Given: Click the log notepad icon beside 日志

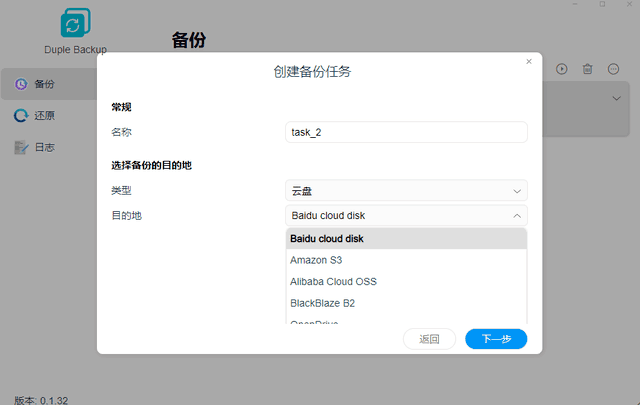Looking at the screenshot, I should (x=21, y=147).
